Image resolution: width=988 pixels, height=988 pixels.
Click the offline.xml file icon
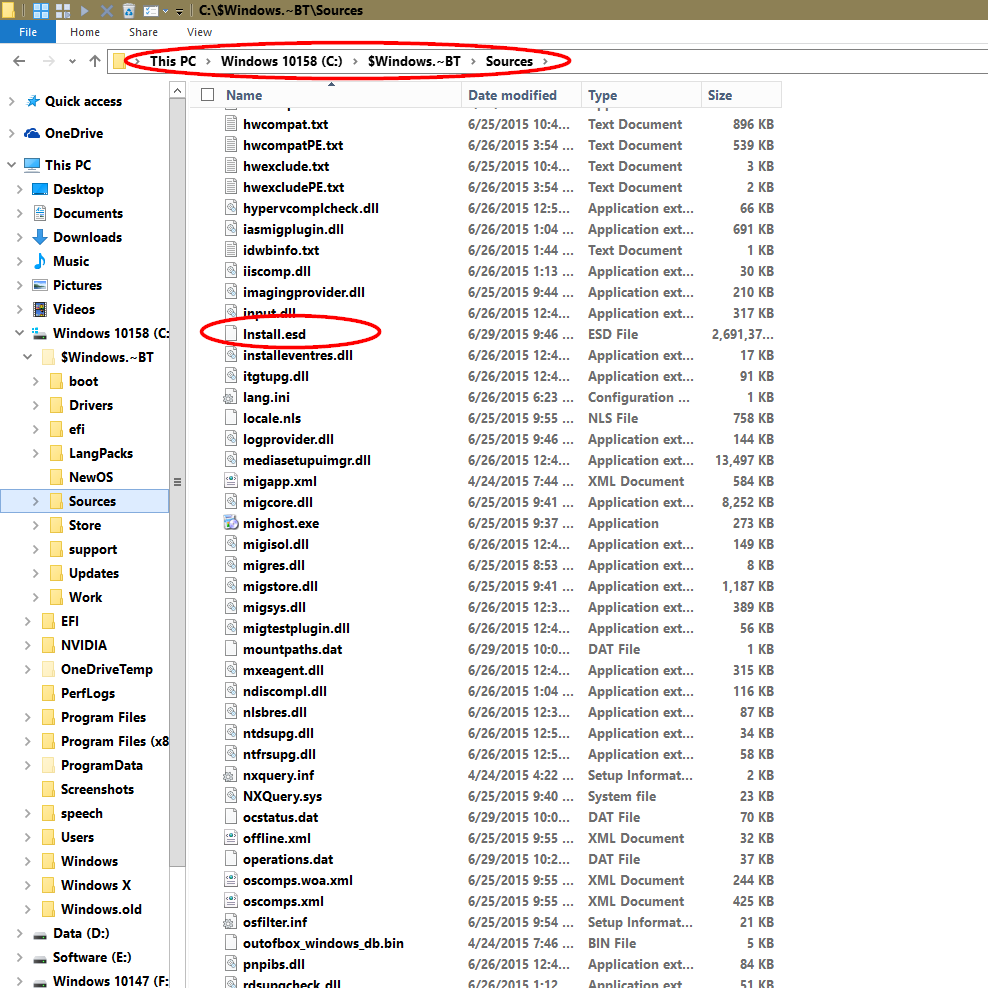[231, 838]
